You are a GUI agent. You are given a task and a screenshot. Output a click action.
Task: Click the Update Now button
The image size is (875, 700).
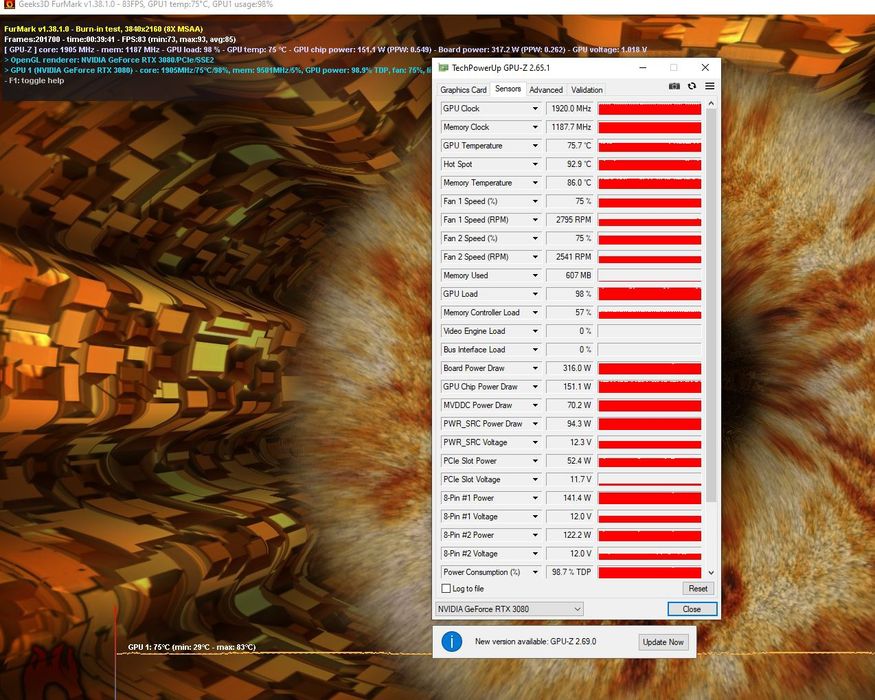coord(663,642)
